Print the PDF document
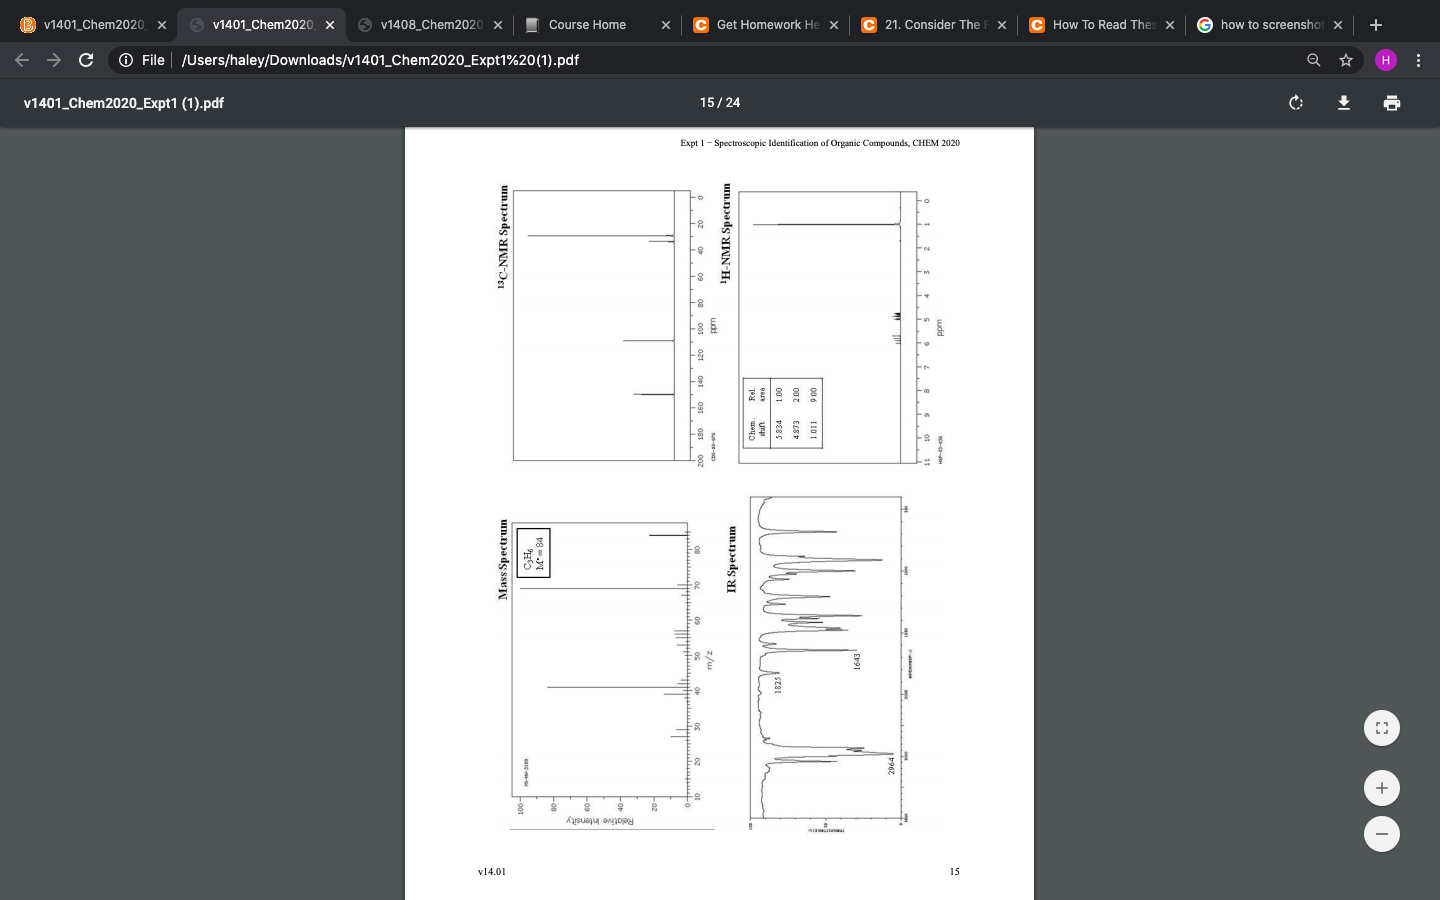Image resolution: width=1440 pixels, height=900 pixels. (x=1392, y=102)
